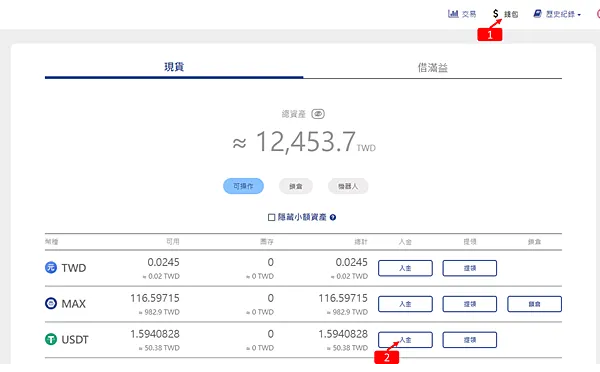Click the TWD coin icon

(x=51, y=268)
